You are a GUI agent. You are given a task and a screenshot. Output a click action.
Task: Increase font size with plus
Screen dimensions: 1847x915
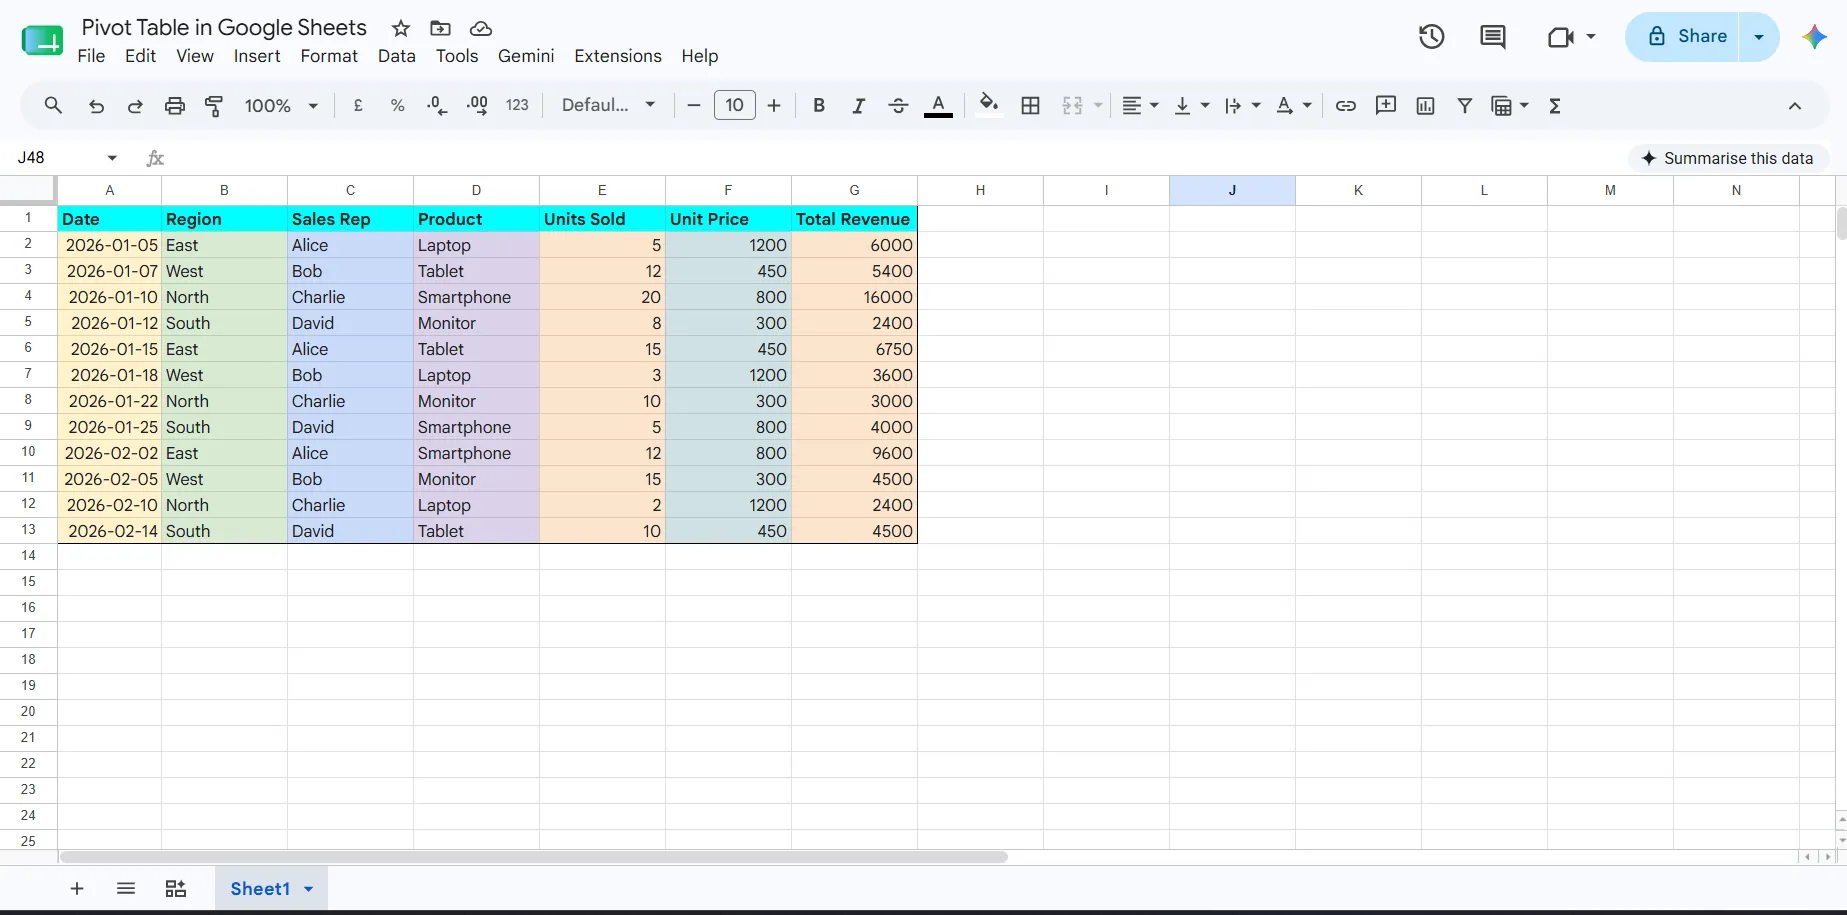(x=774, y=106)
